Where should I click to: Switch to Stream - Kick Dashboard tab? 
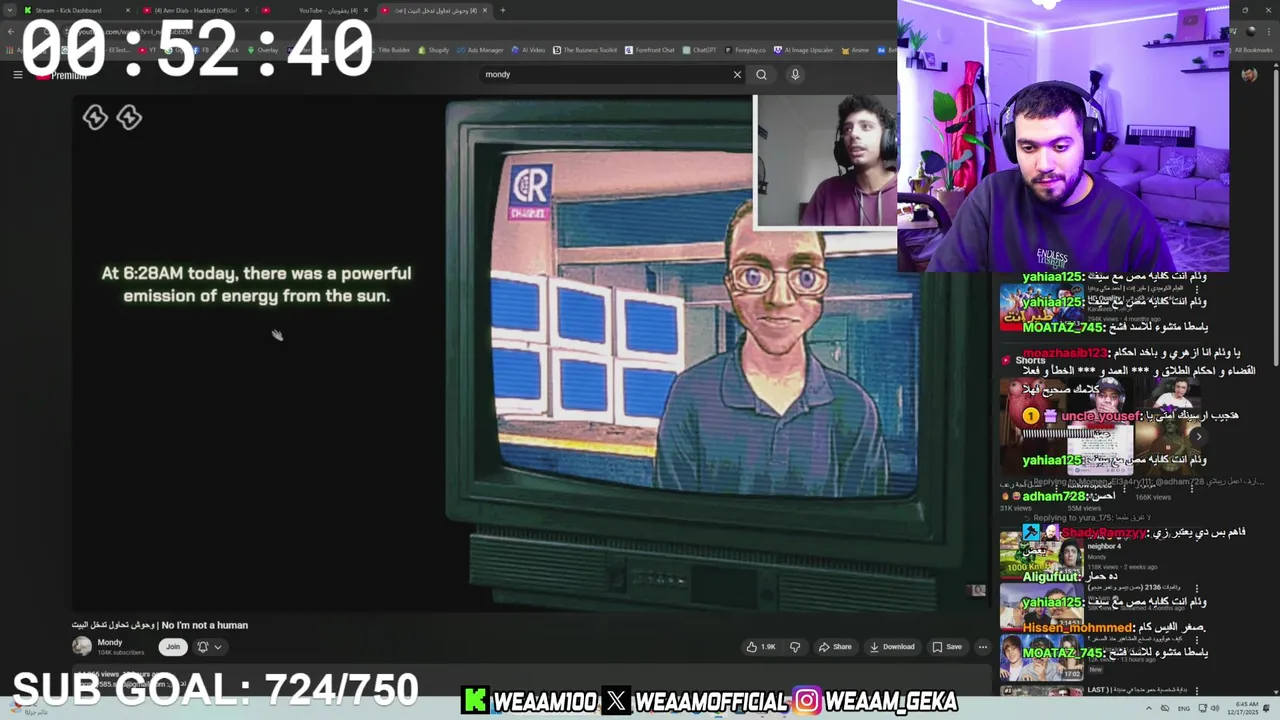[x=76, y=10]
